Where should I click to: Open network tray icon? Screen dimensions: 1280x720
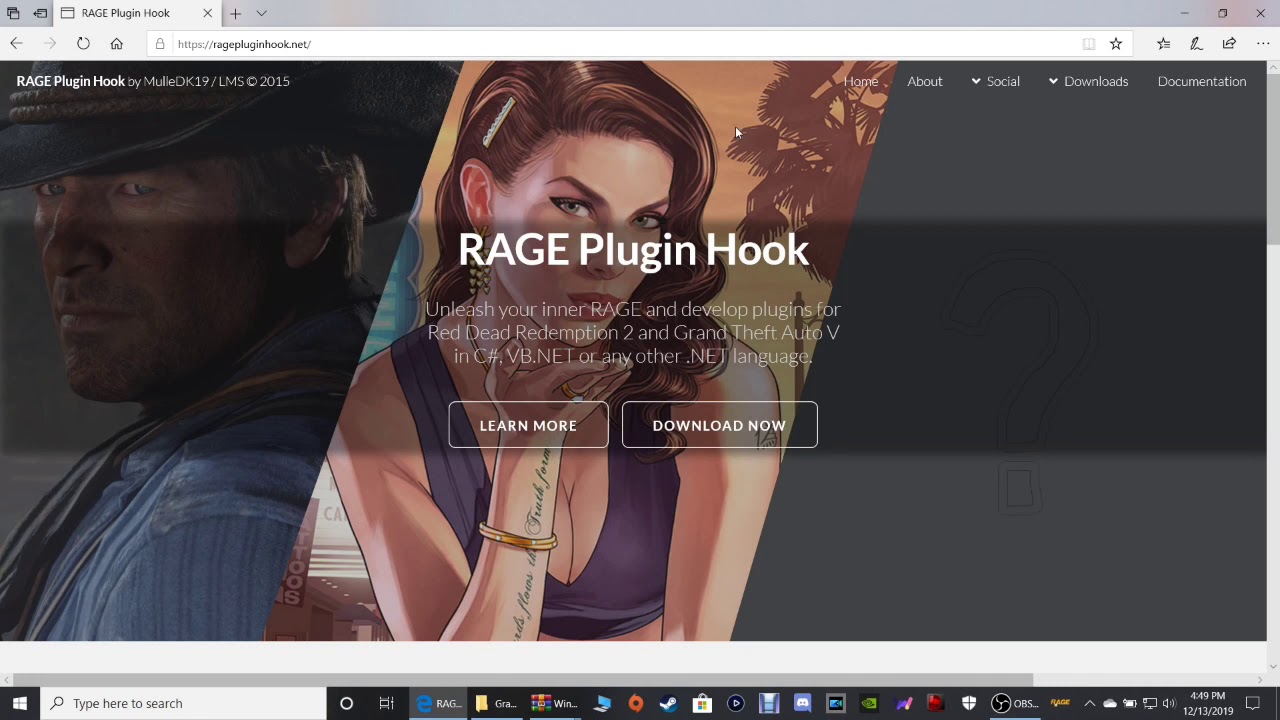point(1150,703)
